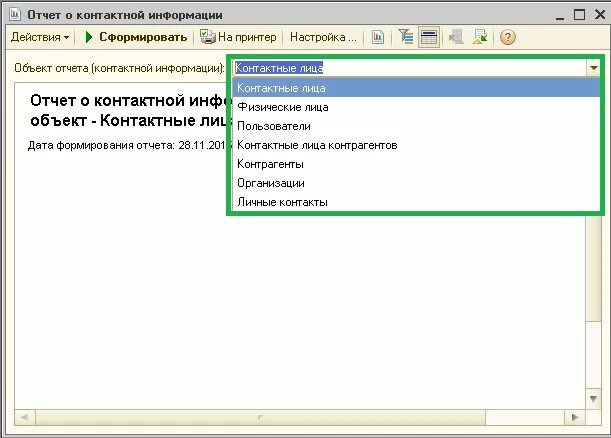
Task: Select Контрагенты in dropdown list
Action: click(416, 164)
